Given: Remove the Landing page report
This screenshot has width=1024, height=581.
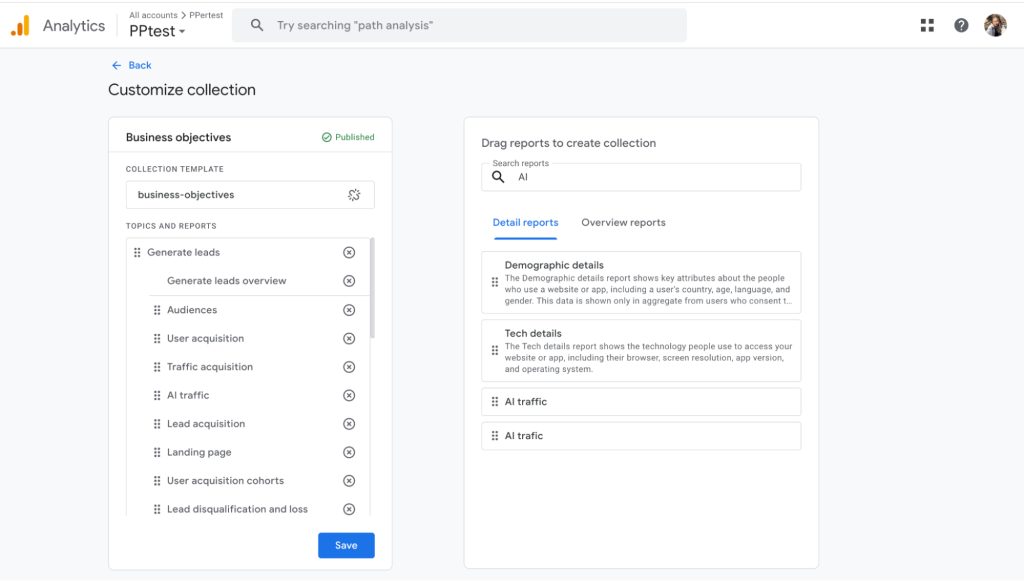Looking at the screenshot, I should click(x=349, y=453).
